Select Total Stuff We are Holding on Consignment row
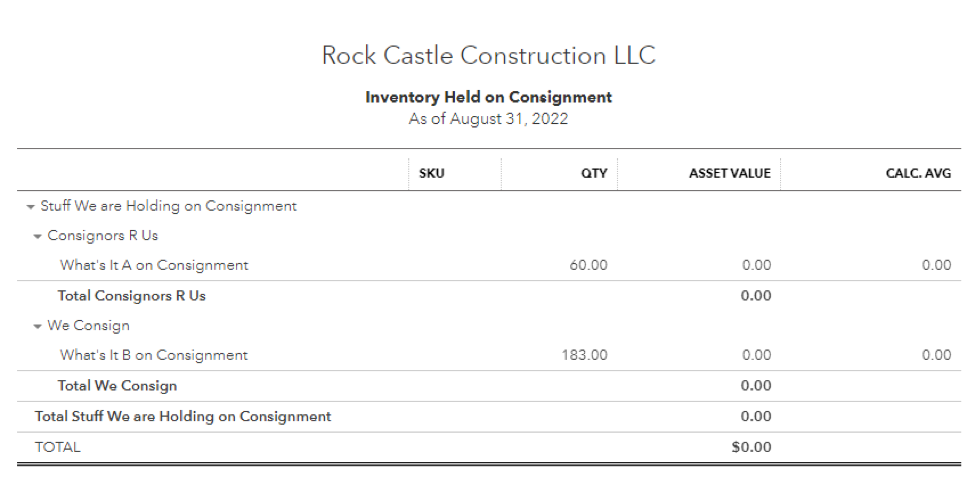This screenshot has width=974, height=483. 183,417
